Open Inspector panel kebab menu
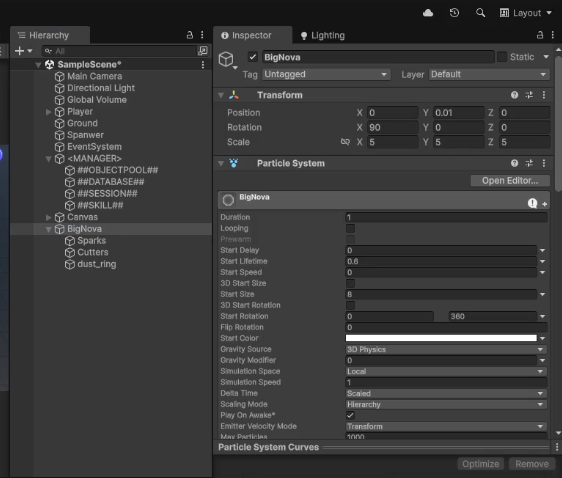Viewport: 562px width, 478px height. pos(553,35)
